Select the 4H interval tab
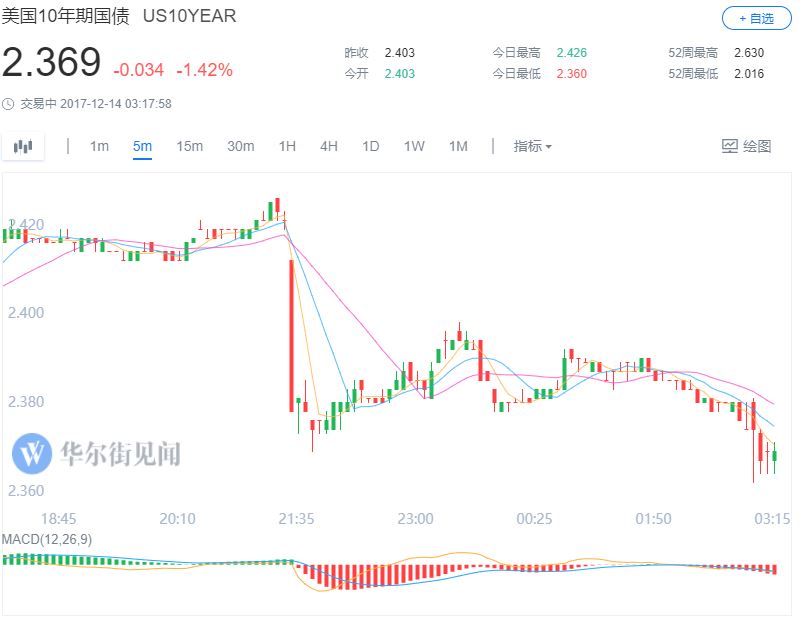Screen dimensions: 802x627 (329, 147)
